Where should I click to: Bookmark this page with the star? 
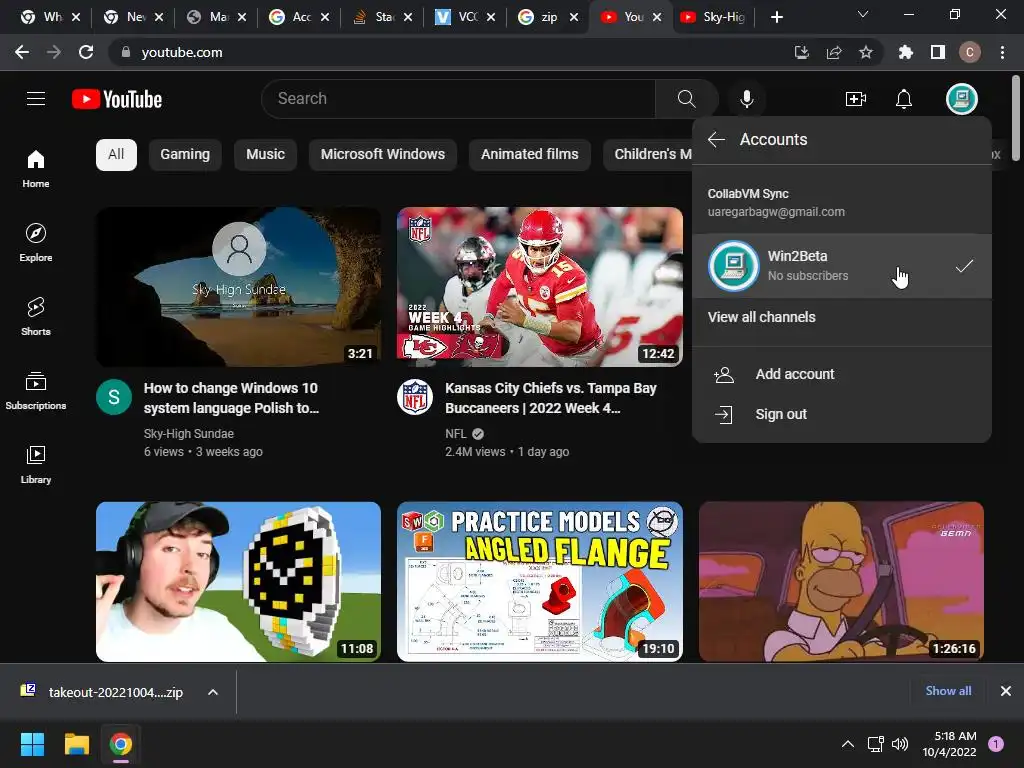(866, 52)
